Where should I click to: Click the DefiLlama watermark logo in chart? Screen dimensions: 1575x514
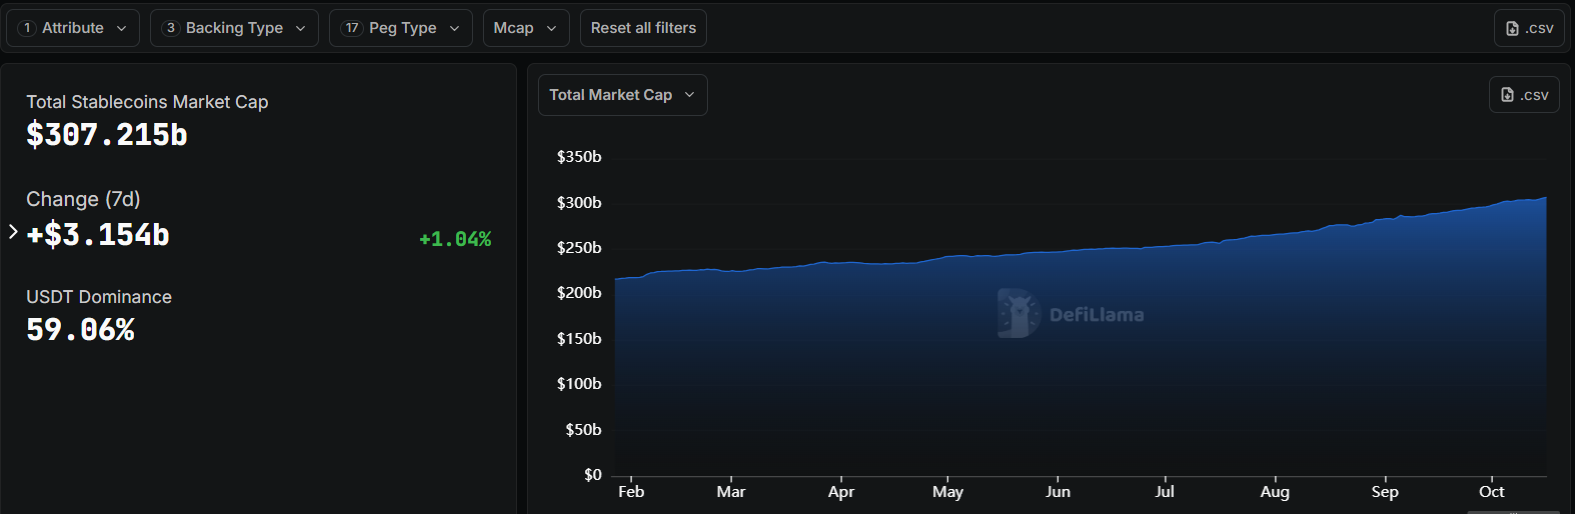1019,314
